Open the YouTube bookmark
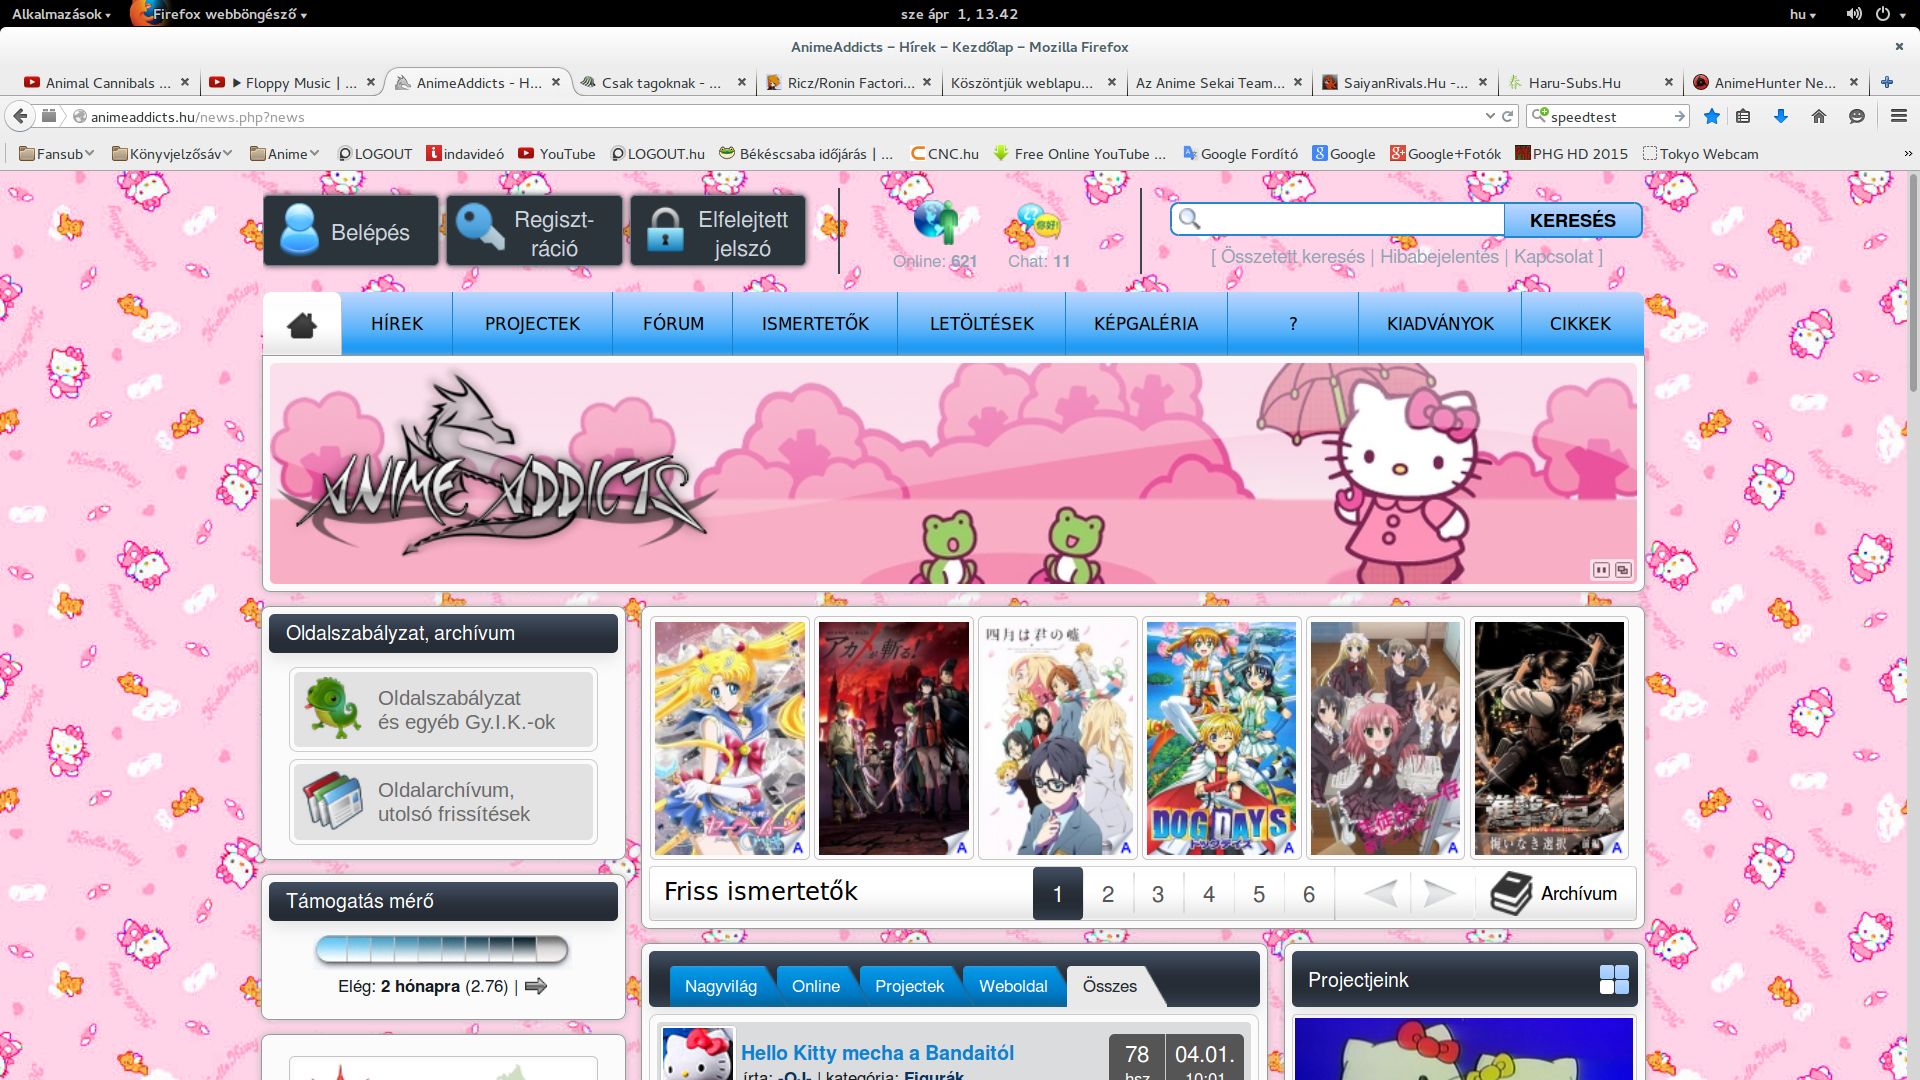 pyautogui.click(x=557, y=154)
